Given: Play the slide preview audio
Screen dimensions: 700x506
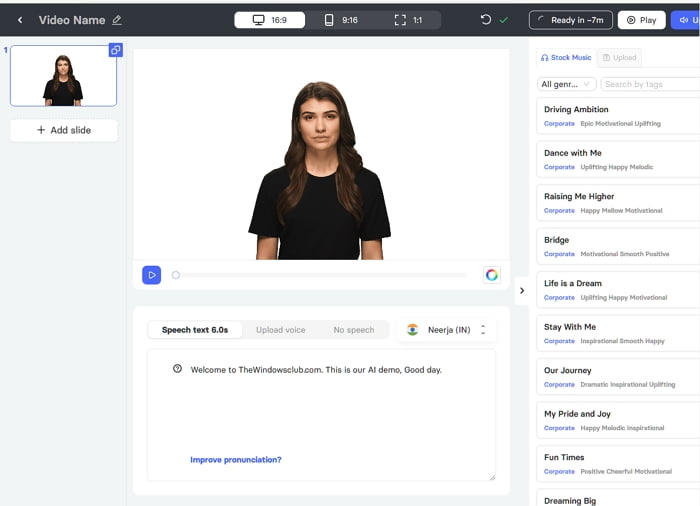Looking at the screenshot, I should tap(152, 275).
